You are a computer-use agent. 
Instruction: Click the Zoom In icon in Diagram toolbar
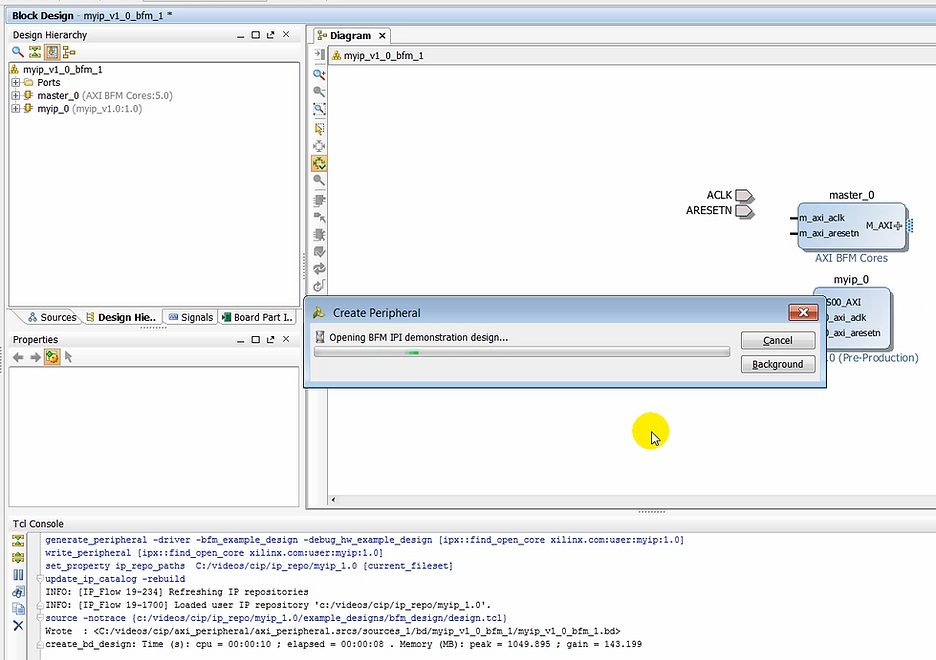point(320,74)
